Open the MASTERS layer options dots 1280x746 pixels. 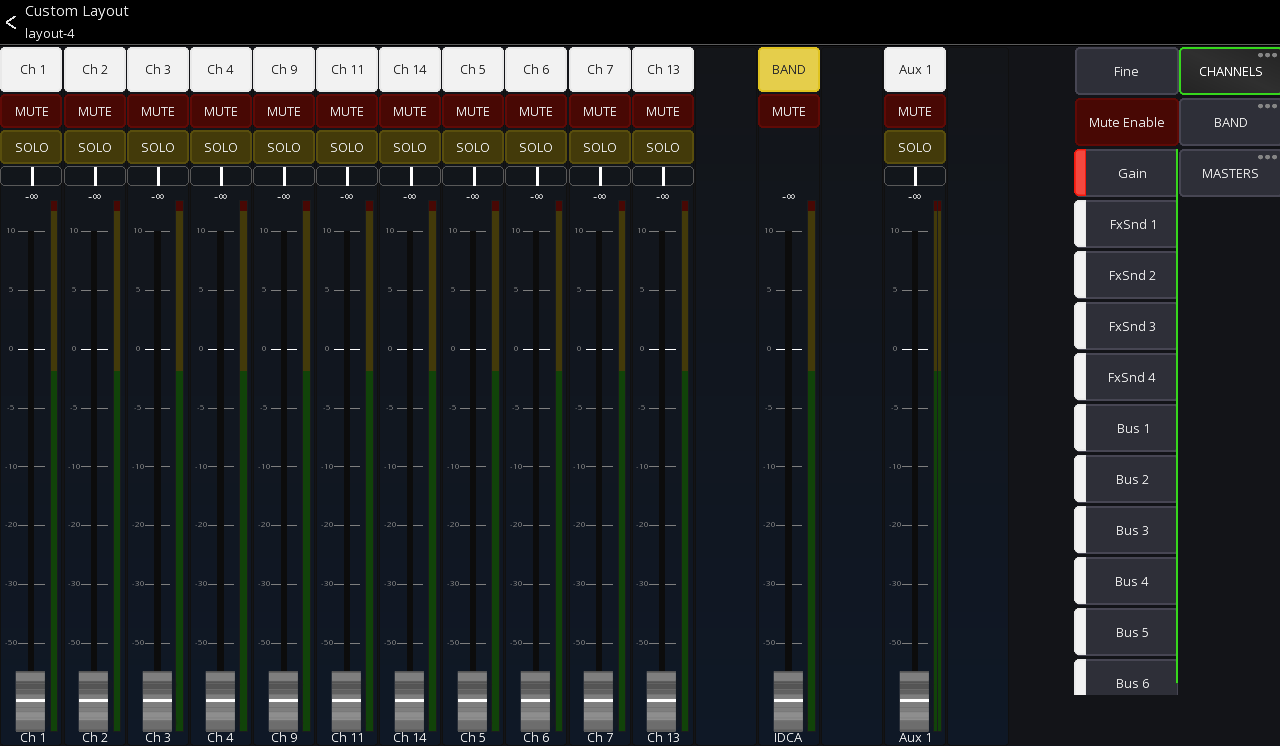pos(1268,157)
